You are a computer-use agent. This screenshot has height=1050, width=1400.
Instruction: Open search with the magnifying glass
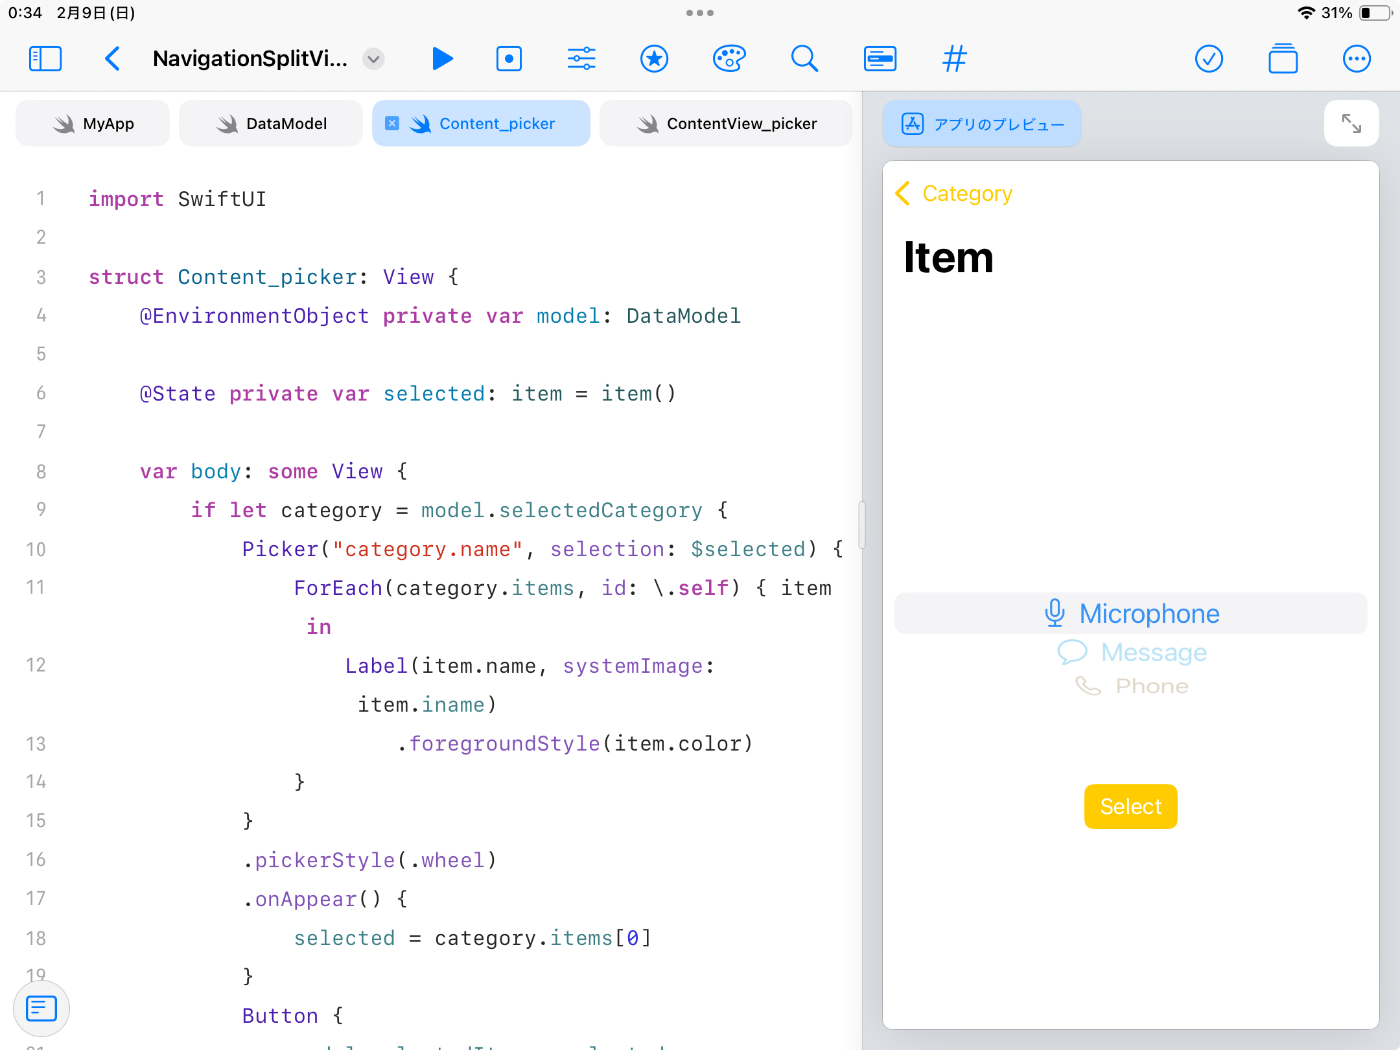(x=804, y=59)
